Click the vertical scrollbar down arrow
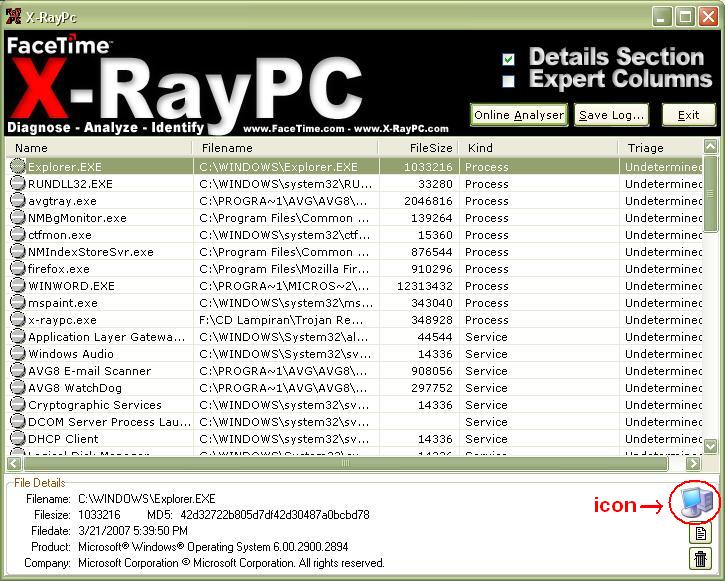725x581 pixels. coord(711,446)
